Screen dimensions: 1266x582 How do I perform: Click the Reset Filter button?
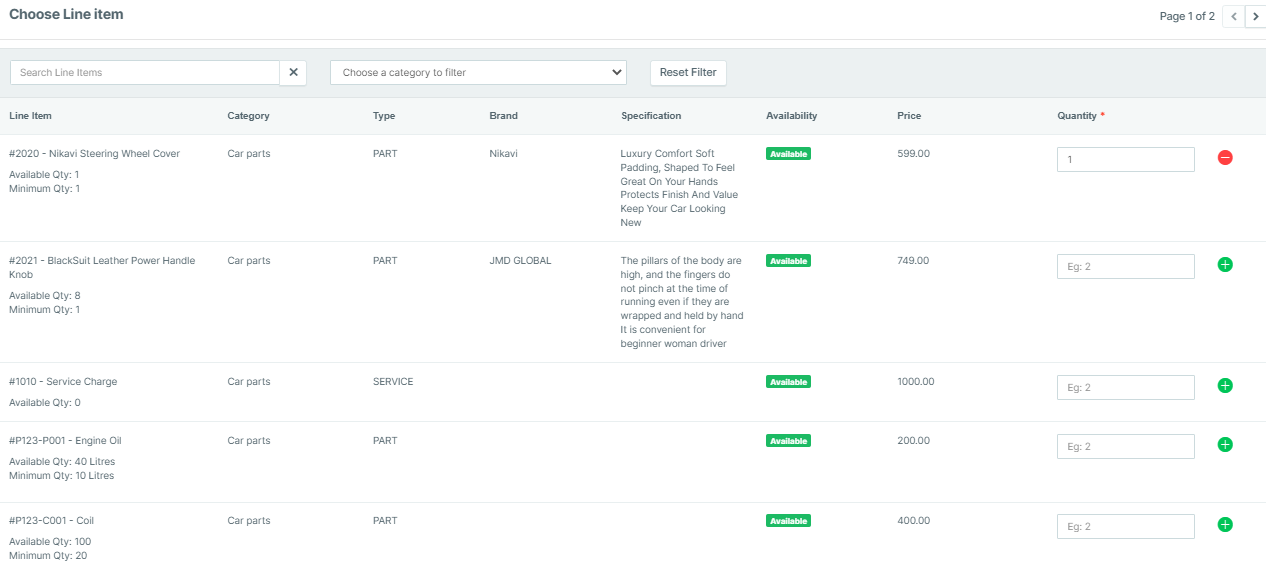[688, 73]
